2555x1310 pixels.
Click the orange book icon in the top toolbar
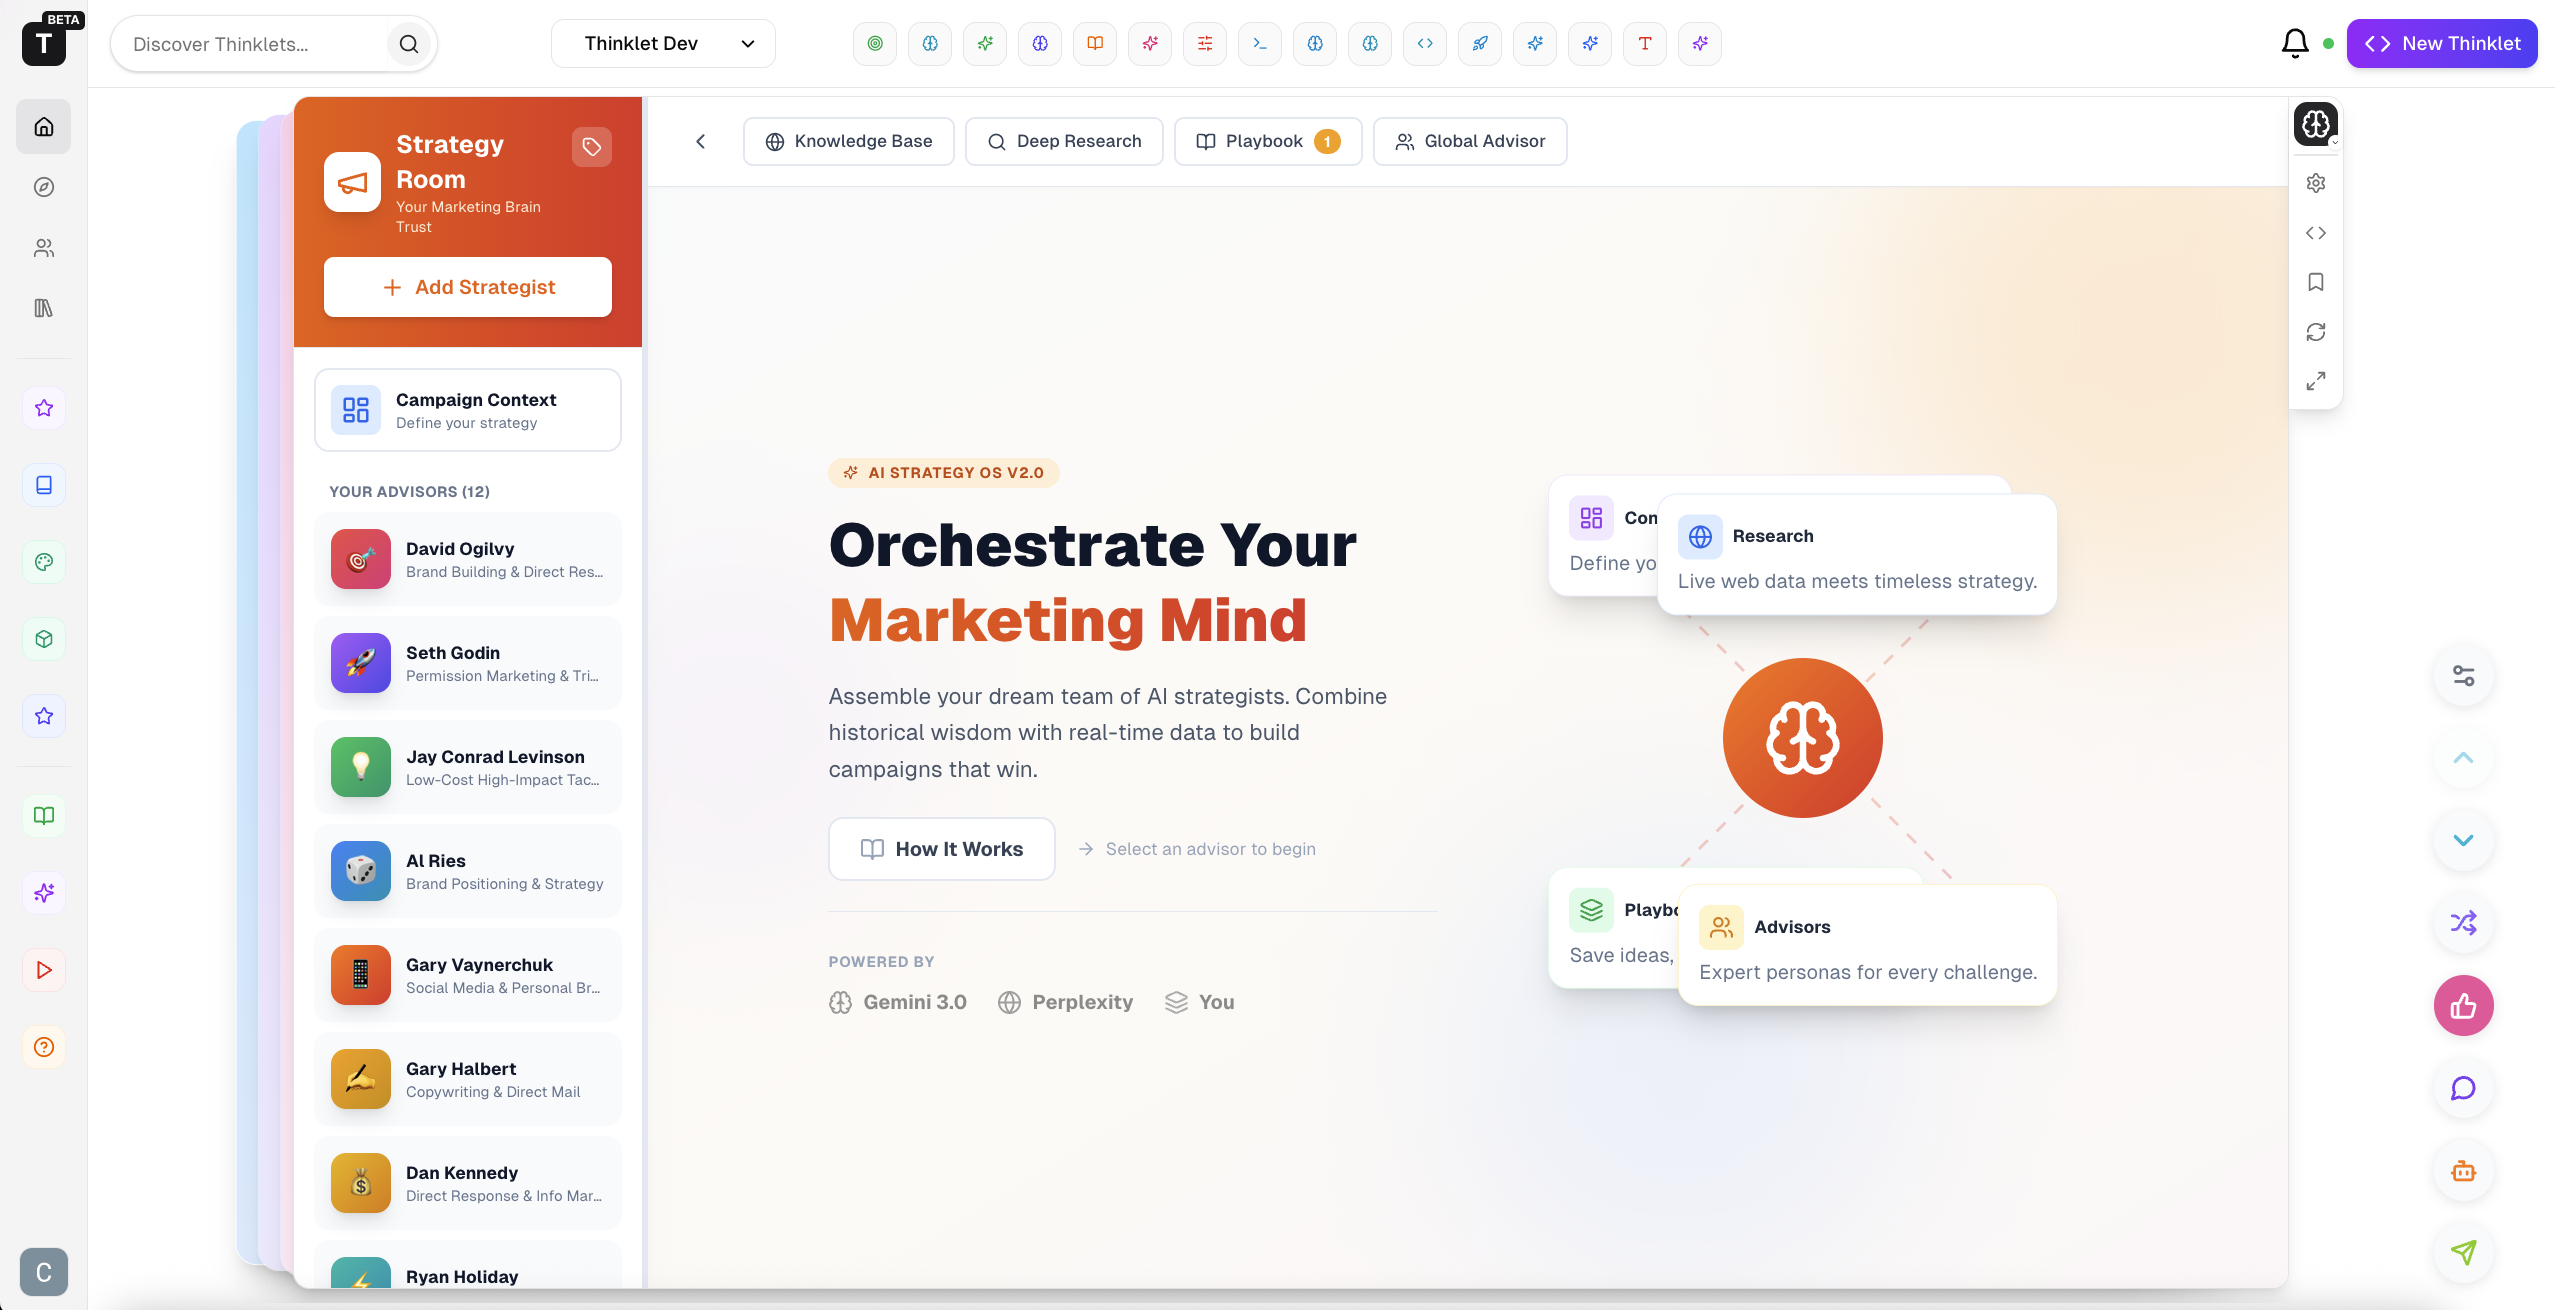pyautogui.click(x=1094, y=43)
